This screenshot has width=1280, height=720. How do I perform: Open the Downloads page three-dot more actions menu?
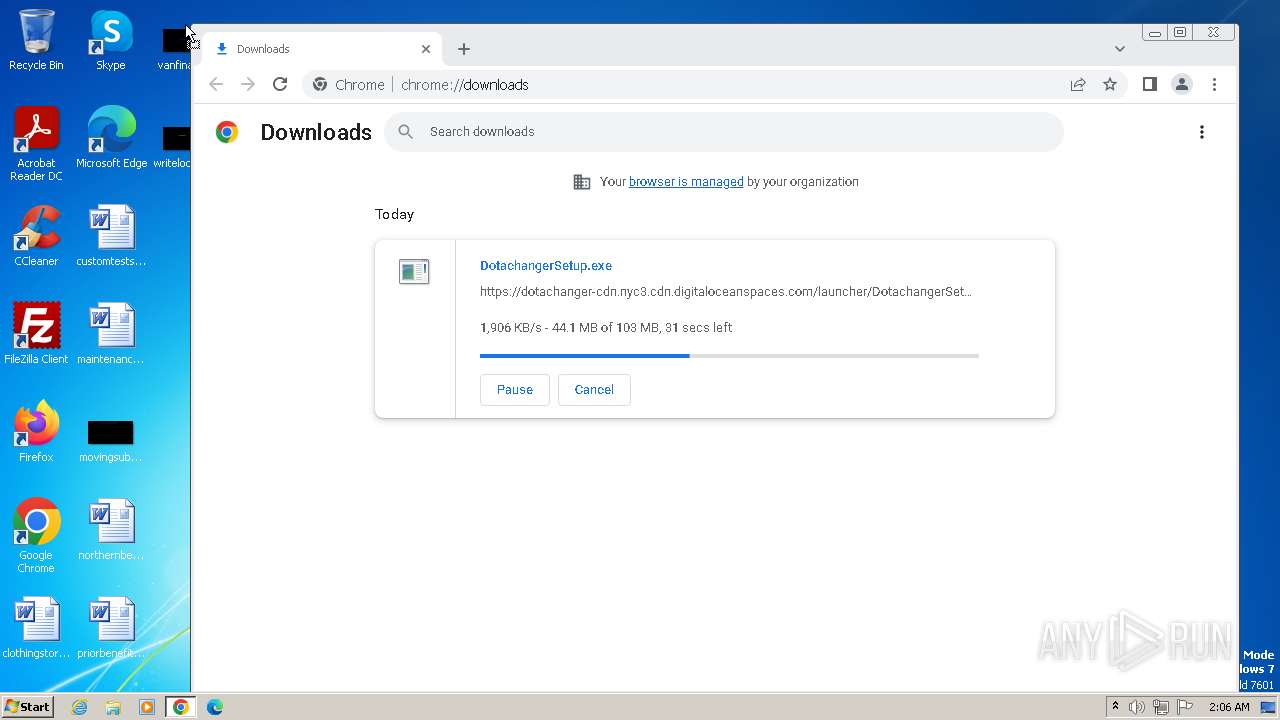point(1202,132)
